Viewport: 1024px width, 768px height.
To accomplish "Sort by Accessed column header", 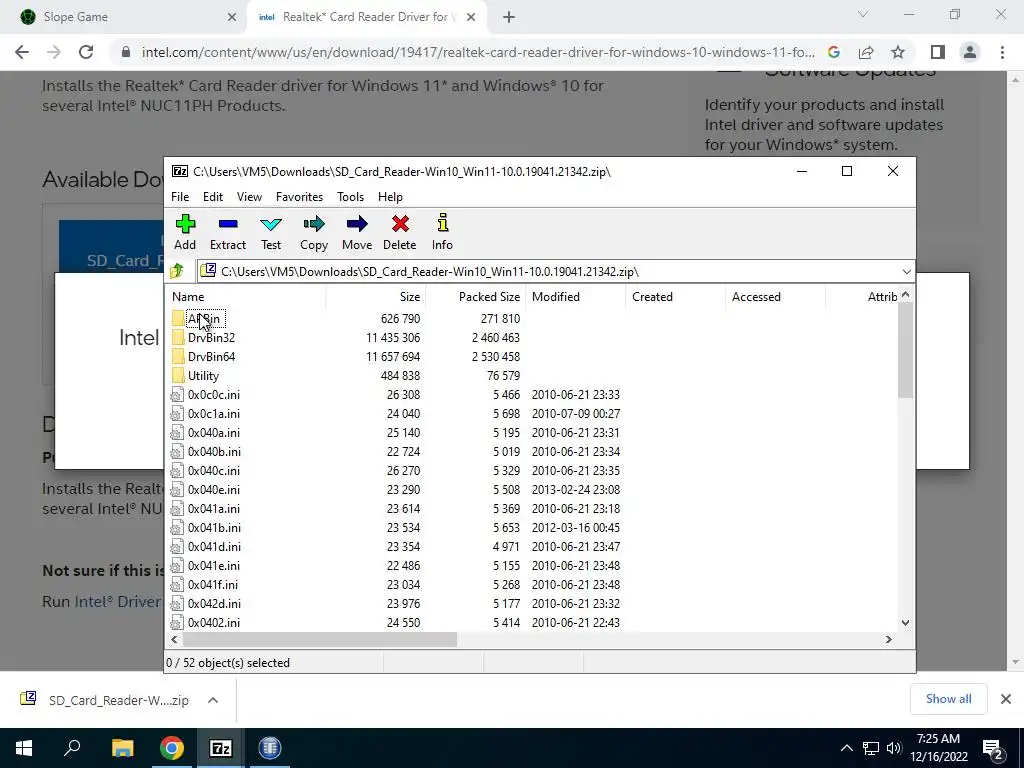I will [775, 296].
